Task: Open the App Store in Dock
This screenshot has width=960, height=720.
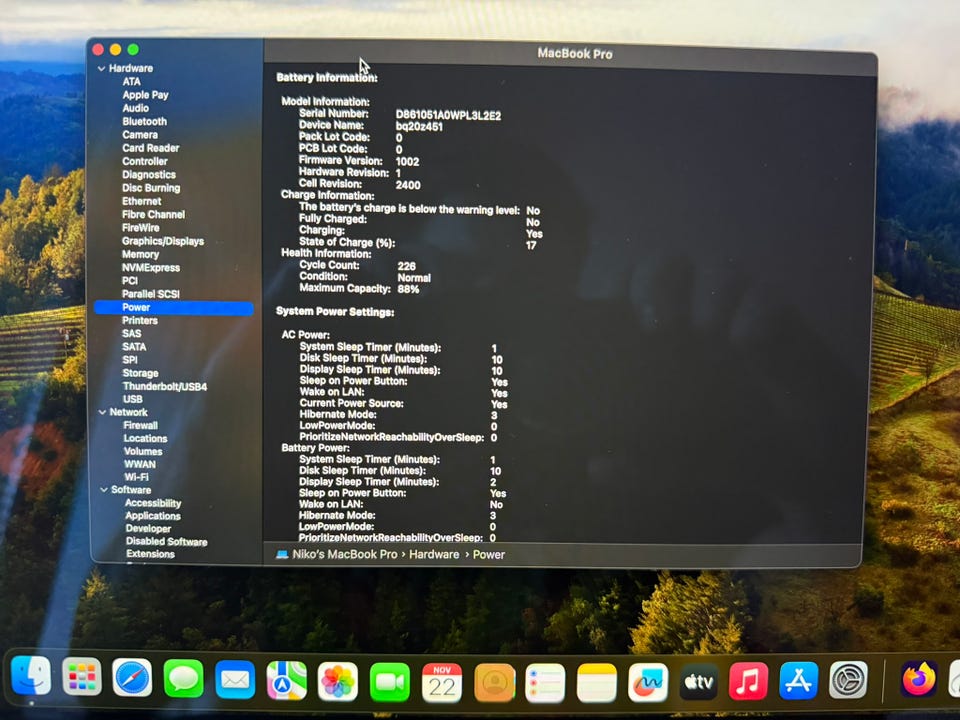Action: click(798, 680)
